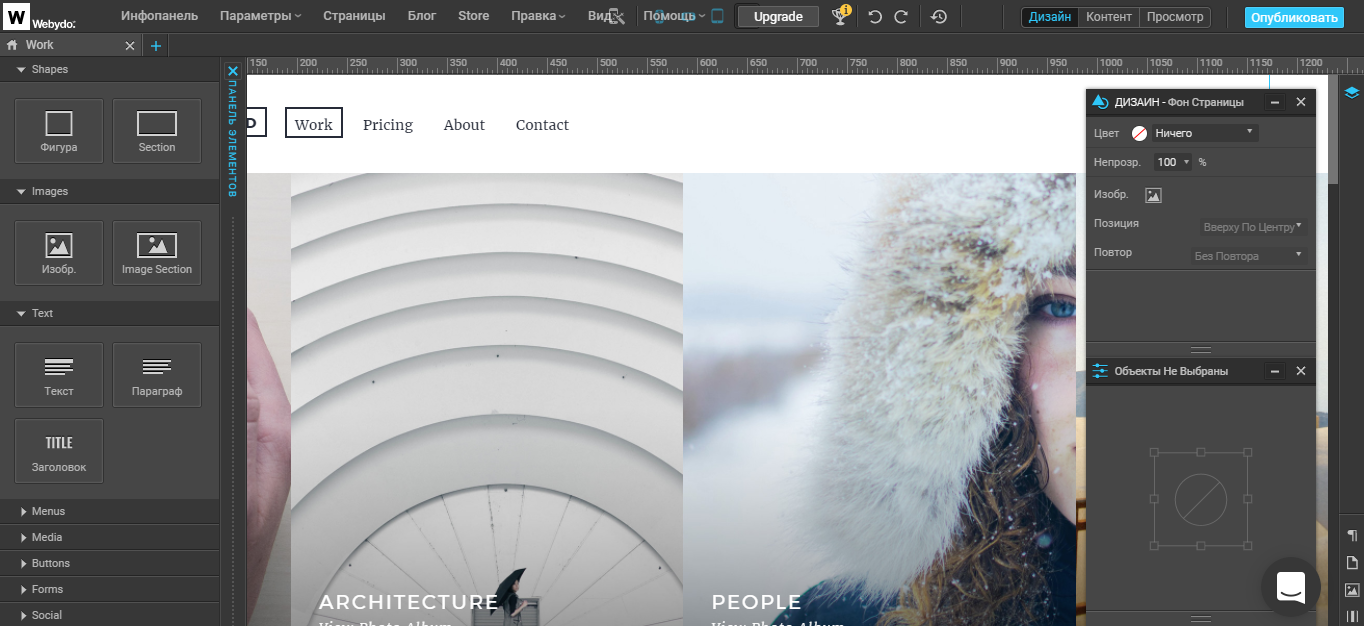1364x626 pixels.
Task: Expand the Forms section
Action: tap(110, 589)
